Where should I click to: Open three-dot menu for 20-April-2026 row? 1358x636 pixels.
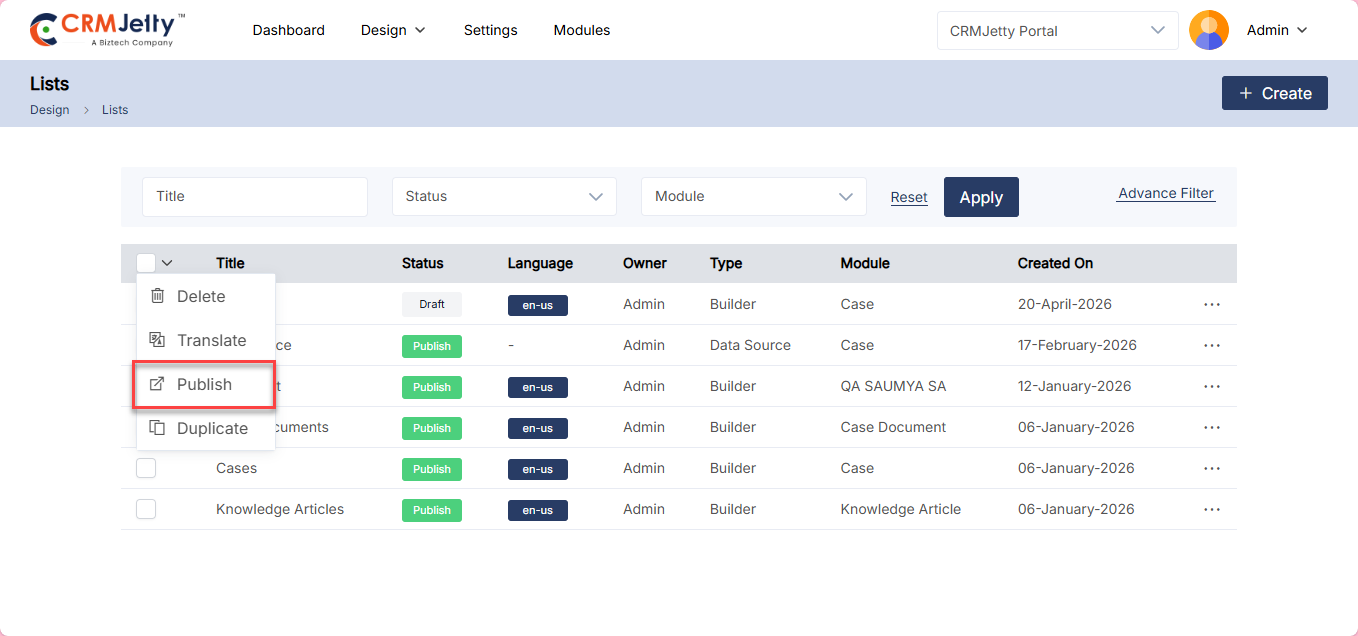pyautogui.click(x=1211, y=304)
